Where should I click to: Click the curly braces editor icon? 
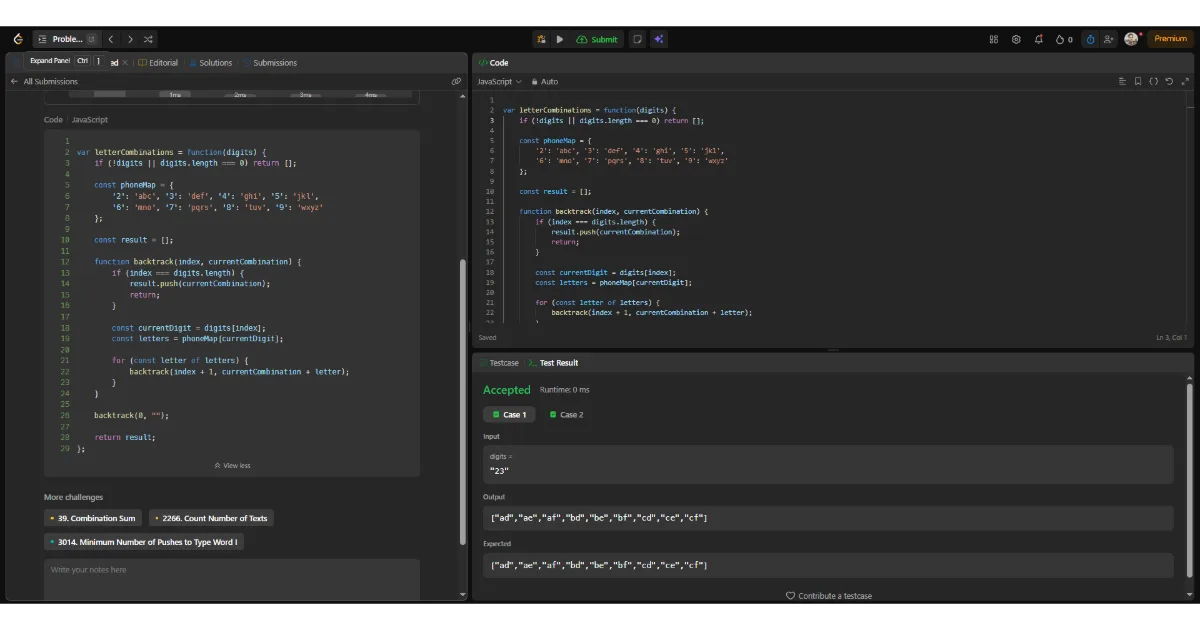point(1154,82)
